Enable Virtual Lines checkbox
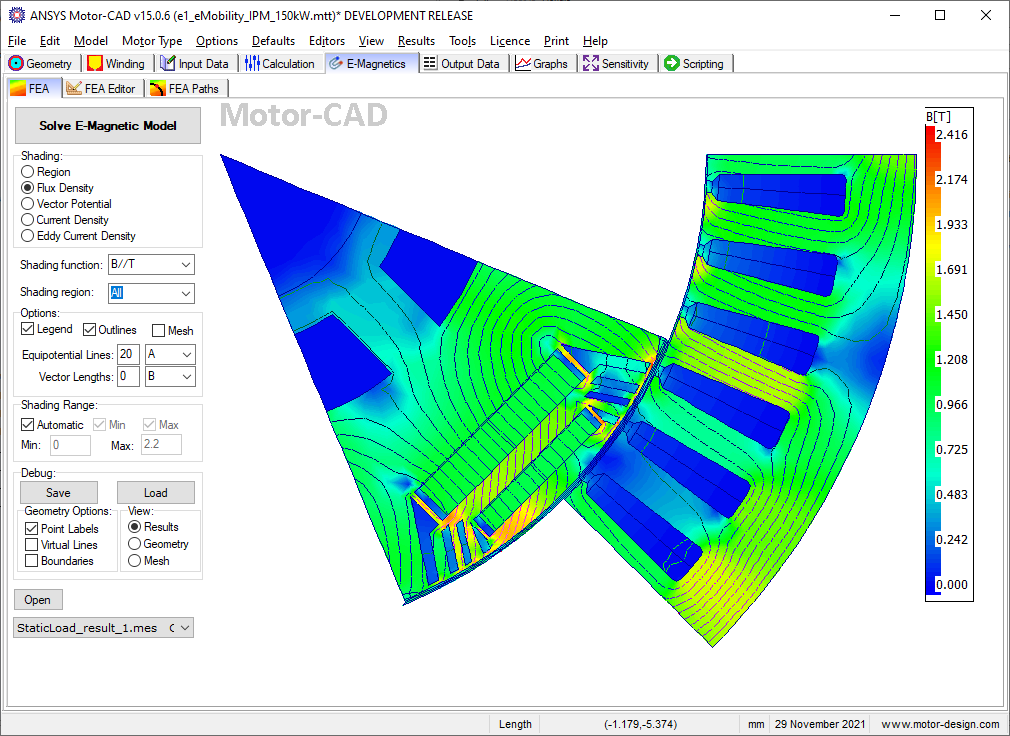 (x=31, y=545)
